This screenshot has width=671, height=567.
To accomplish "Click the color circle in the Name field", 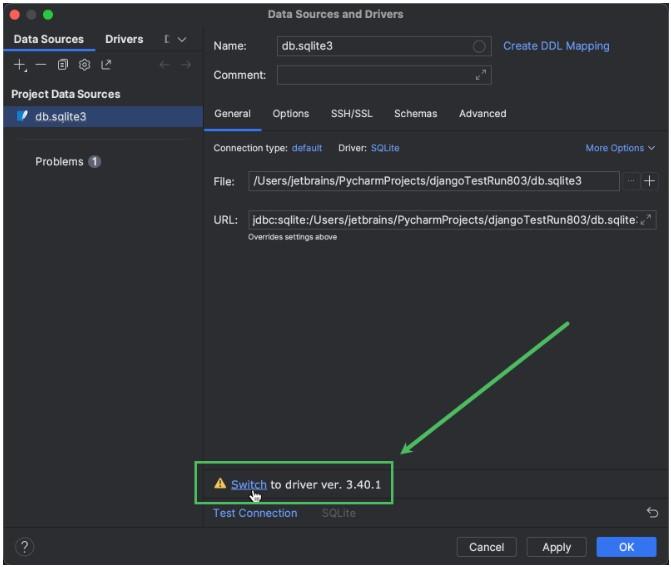I will tap(480, 46).
